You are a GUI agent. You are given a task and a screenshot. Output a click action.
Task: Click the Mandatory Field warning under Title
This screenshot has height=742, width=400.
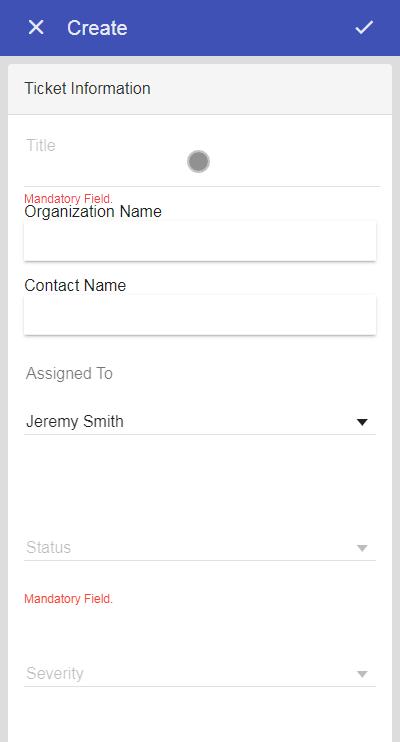[x=69, y=199]
